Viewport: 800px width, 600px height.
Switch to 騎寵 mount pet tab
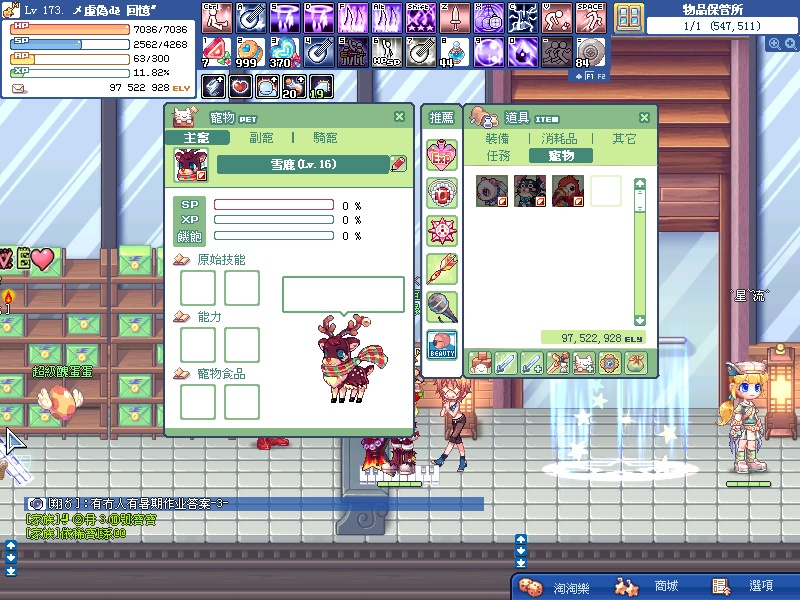[x=325, y=138]
